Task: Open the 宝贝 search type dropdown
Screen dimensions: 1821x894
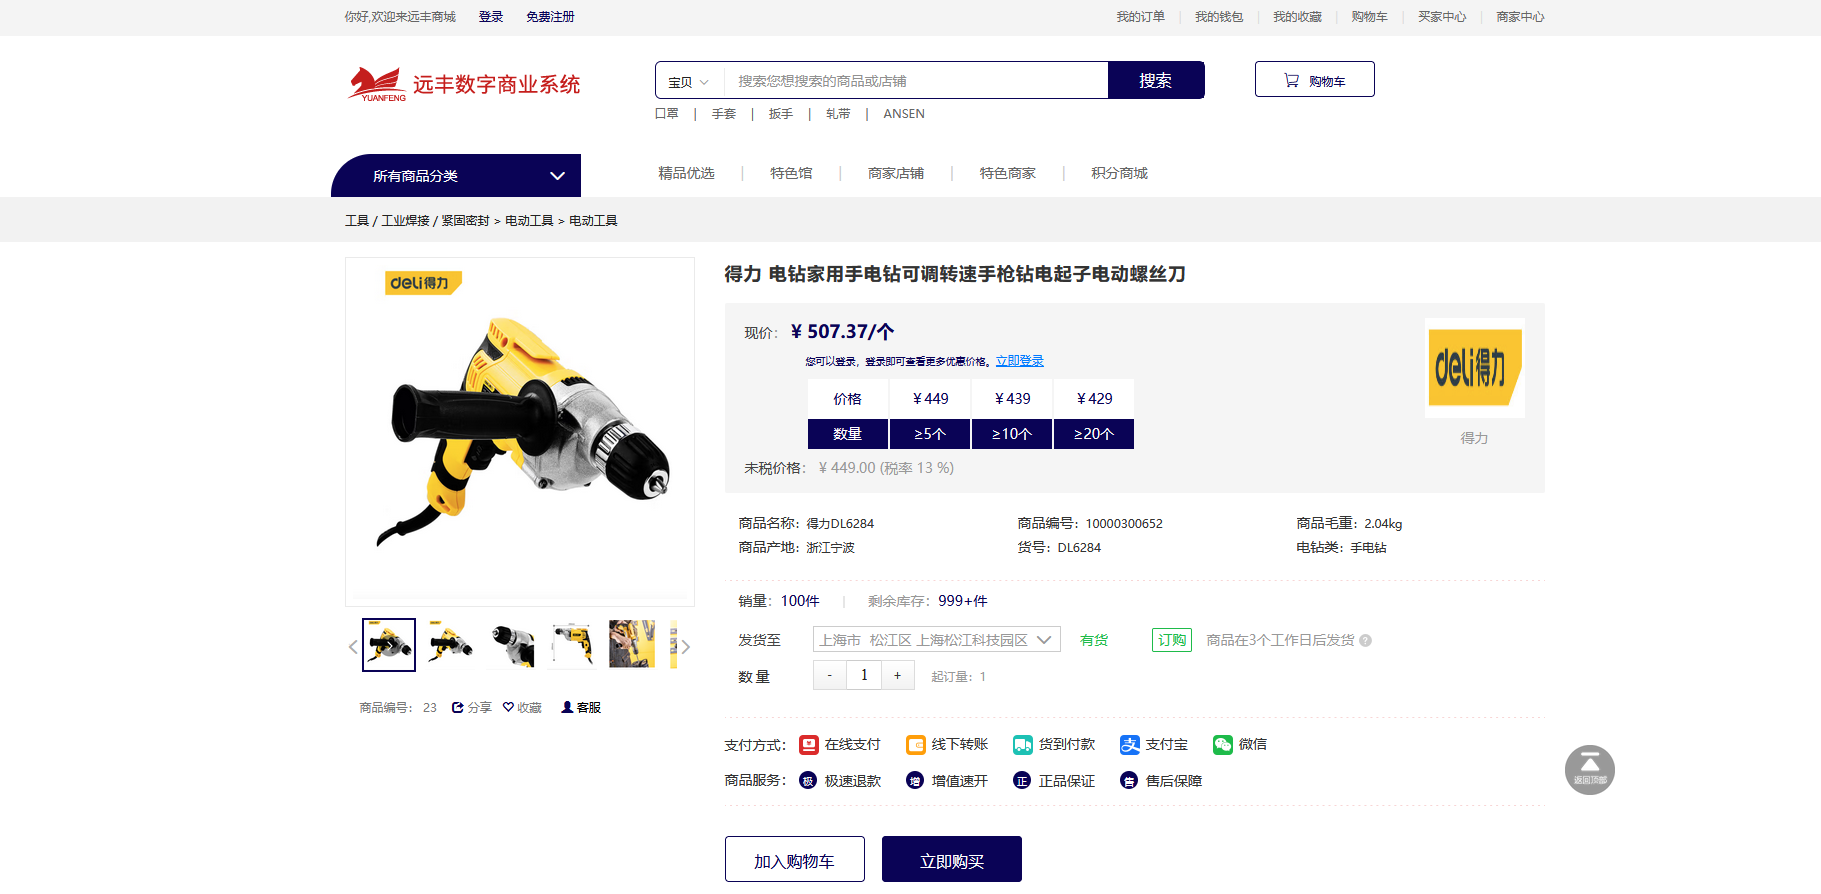Action: click(x=689, y=81)
